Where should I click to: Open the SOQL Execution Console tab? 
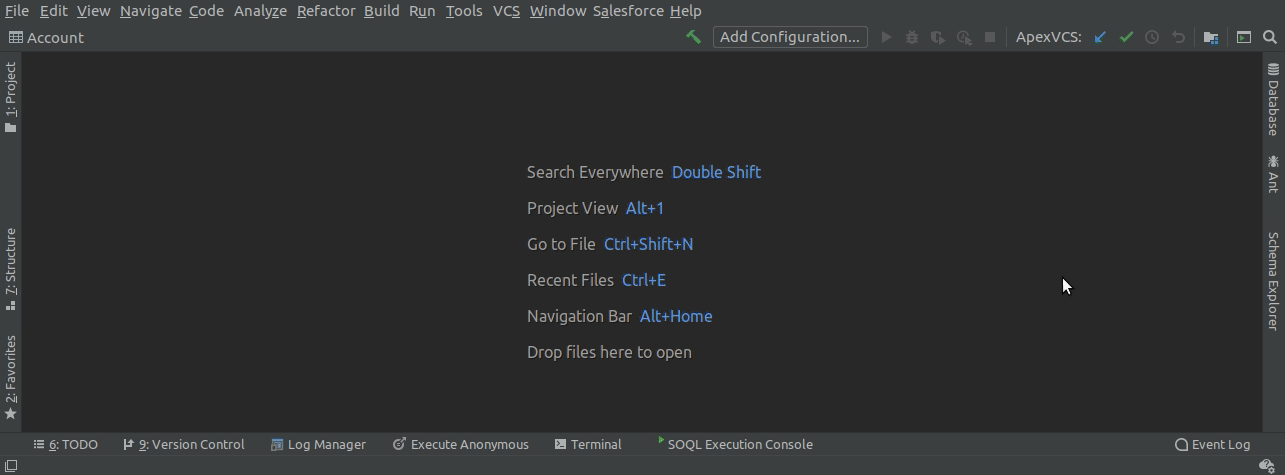(x=734, y=444)
